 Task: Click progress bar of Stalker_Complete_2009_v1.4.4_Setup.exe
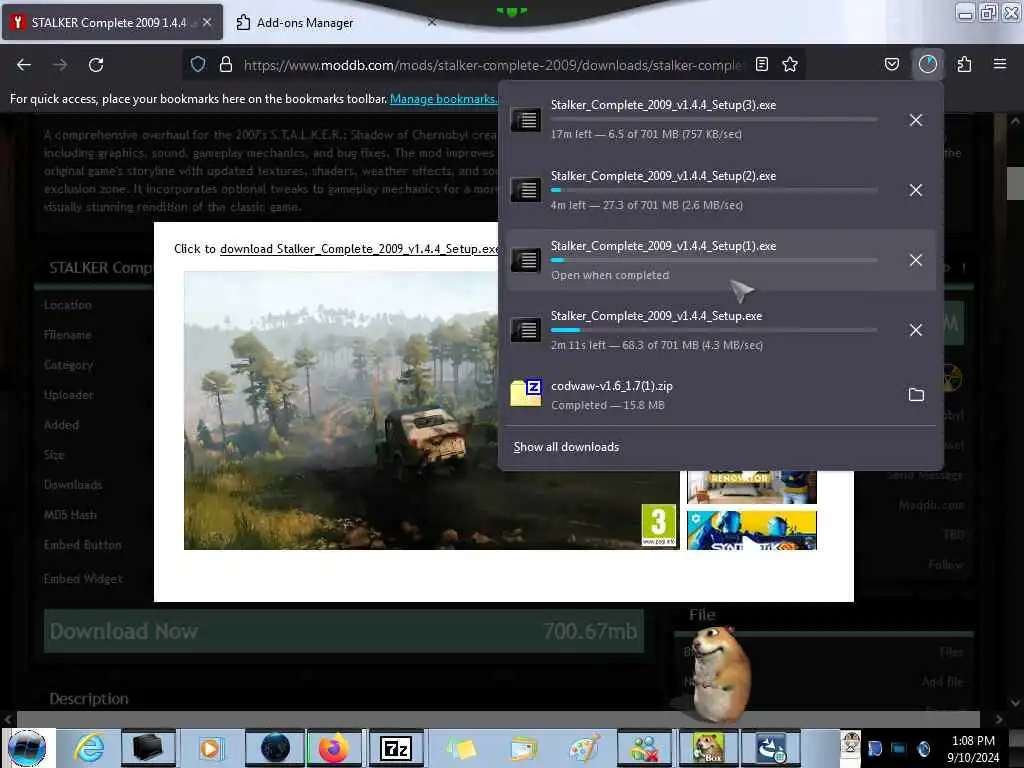(x=714, y=330)
